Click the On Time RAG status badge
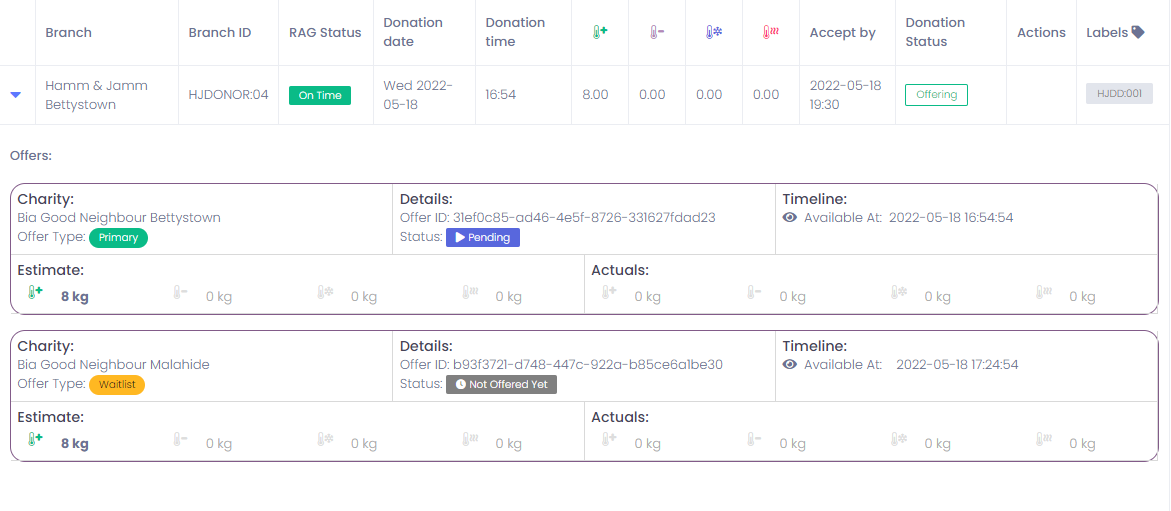 pos(320,95)
